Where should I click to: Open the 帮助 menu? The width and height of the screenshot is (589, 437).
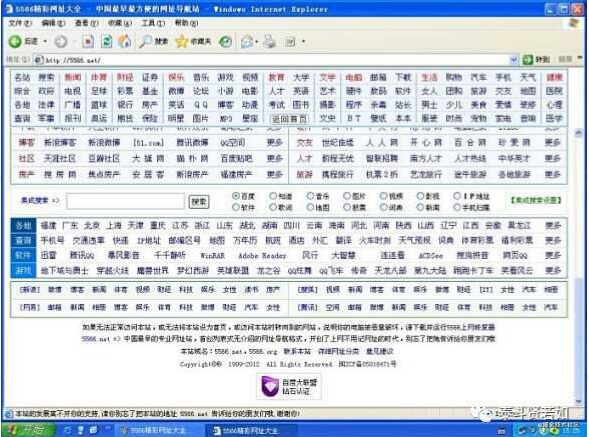click(186, 23)
